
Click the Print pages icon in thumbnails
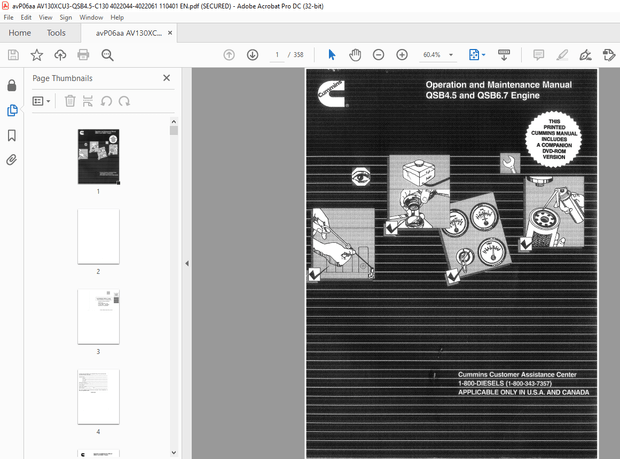tap(88, 101)
